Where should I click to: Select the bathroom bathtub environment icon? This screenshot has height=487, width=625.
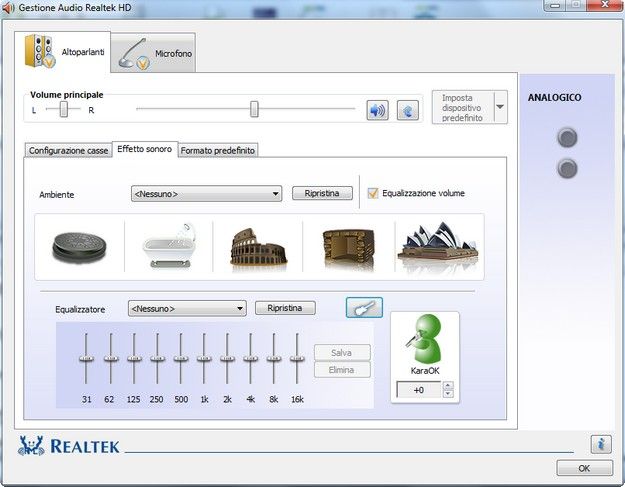170,245
